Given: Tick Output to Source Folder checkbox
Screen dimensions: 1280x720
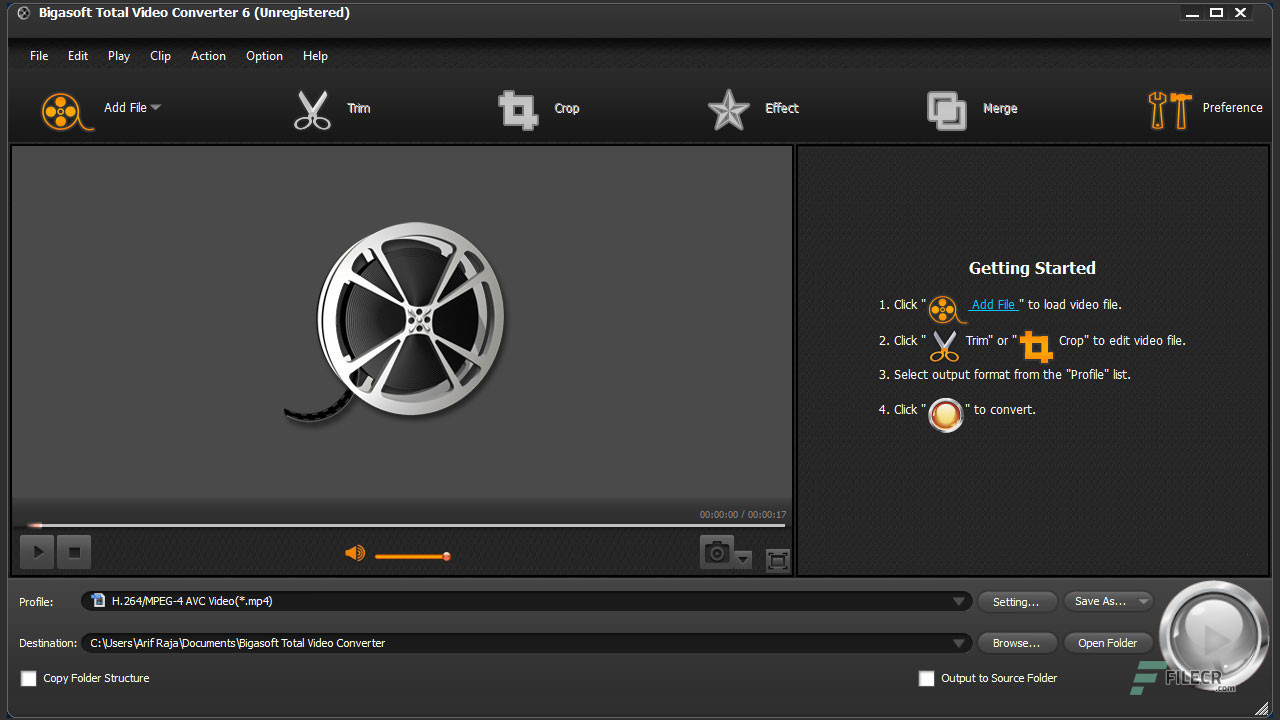Looking at the screenshot, I should pos(927,678).
